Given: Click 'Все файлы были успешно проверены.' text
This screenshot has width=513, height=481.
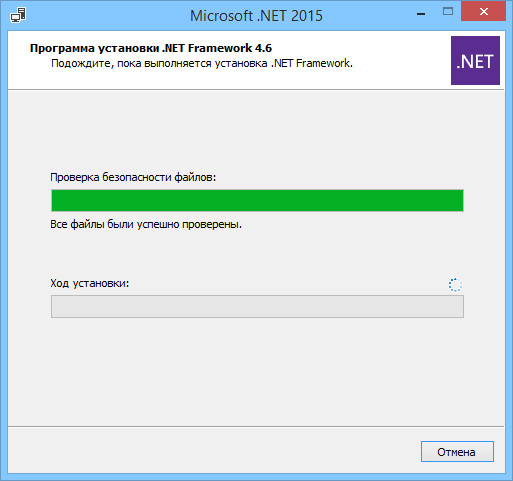Looking at the screenshot, I should click(x=146, y=224).
